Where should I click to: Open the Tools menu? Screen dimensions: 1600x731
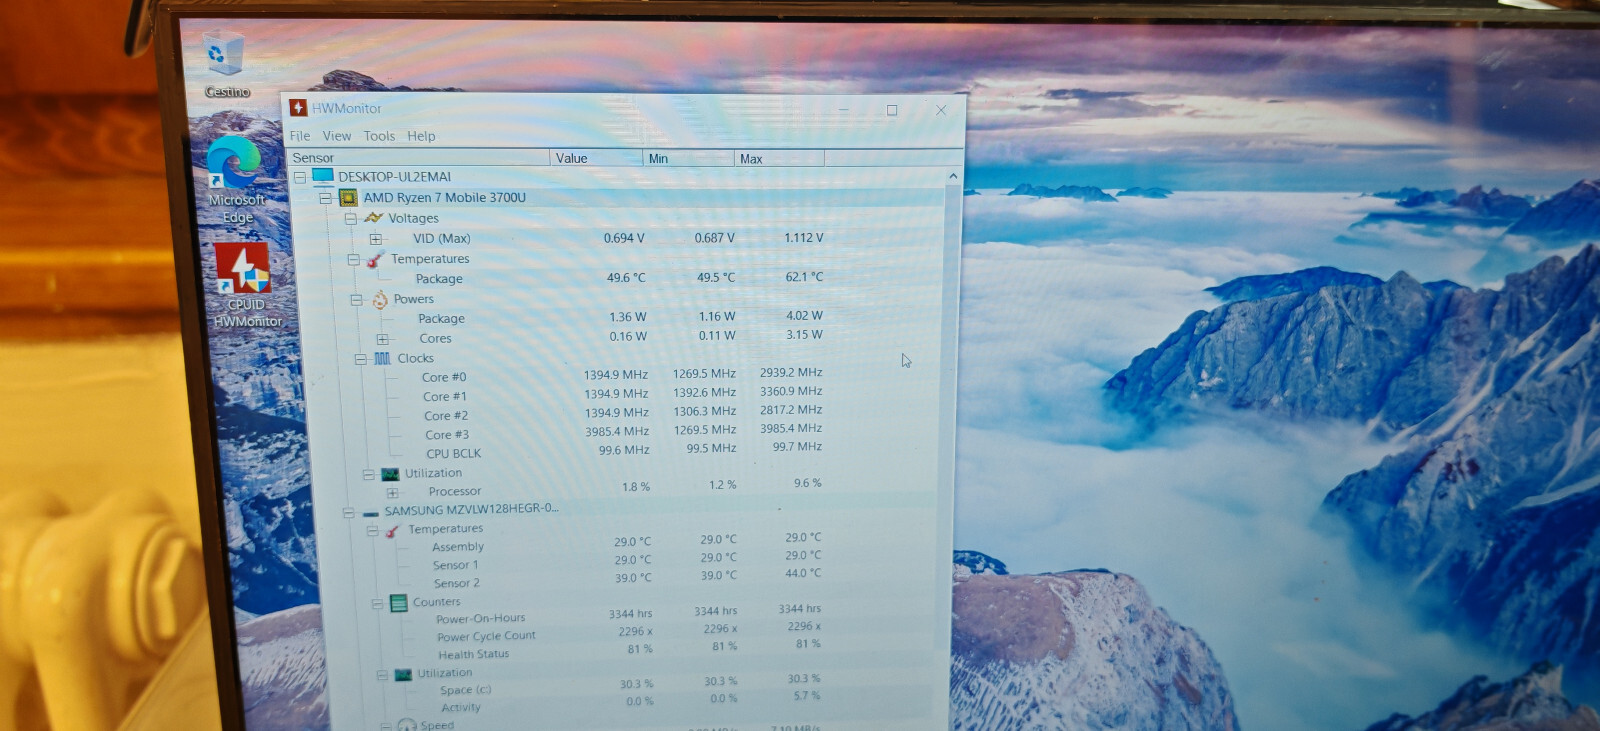[379, 136]
